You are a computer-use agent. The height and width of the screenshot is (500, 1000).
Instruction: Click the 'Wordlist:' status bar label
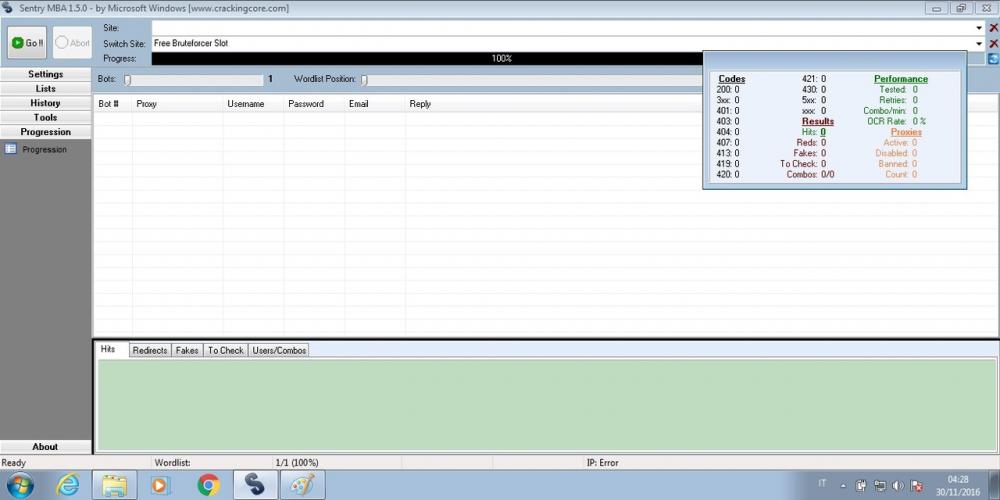click(x=172, y=462)
